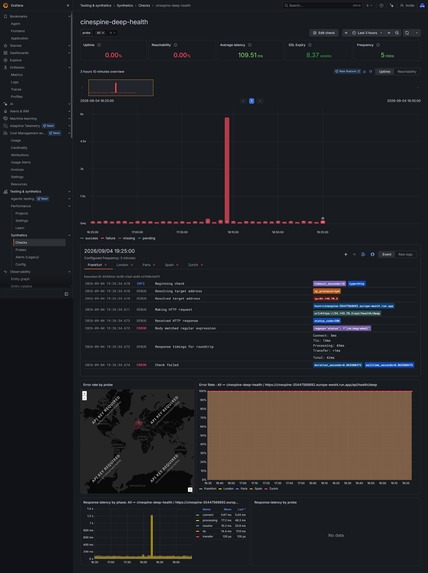Image resolution: width=428 pixels, height=573 pixels.
Task: Collapse the Synthetics subsection
Action: pyautogui.click(x=69, y=235)
